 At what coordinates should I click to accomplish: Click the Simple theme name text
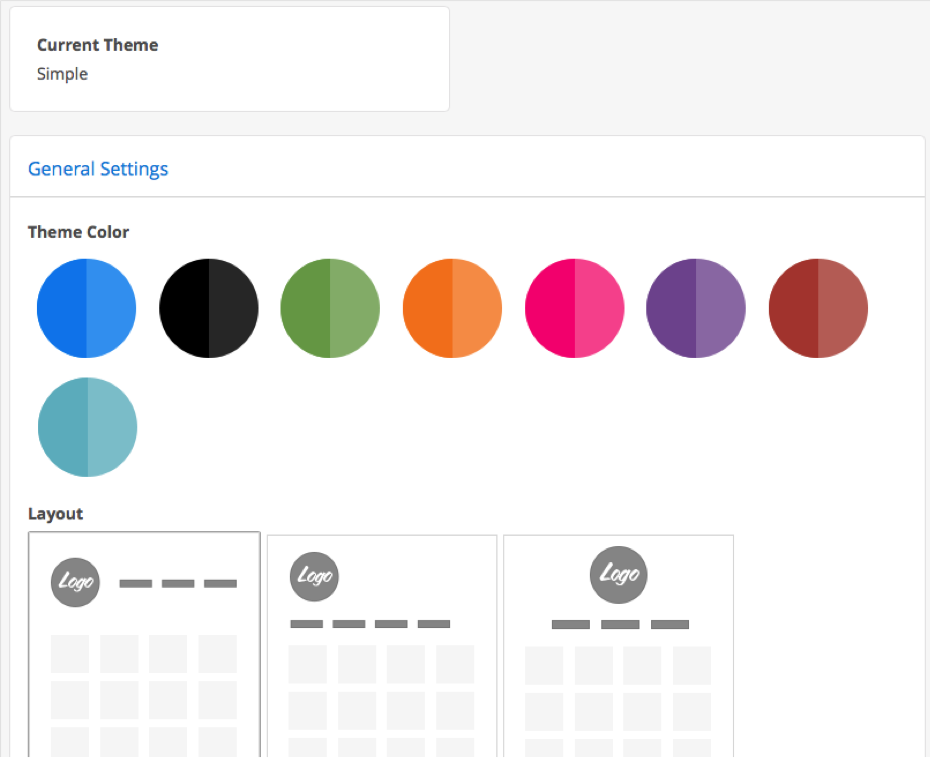(62, 74)
